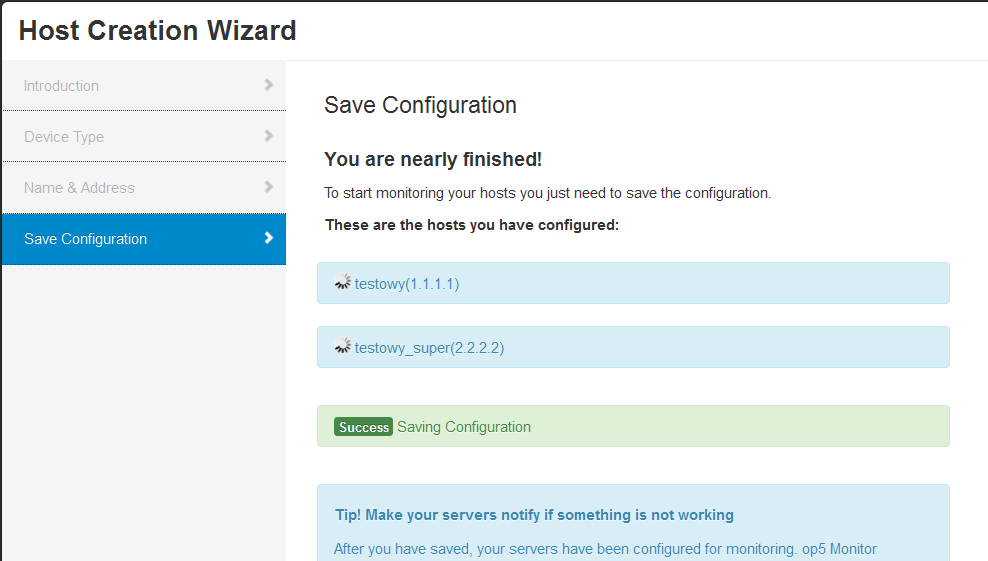Click the loading spinner beside testowy_super(2.2.2.2)
988x561 pixels.
pos(343,347)
